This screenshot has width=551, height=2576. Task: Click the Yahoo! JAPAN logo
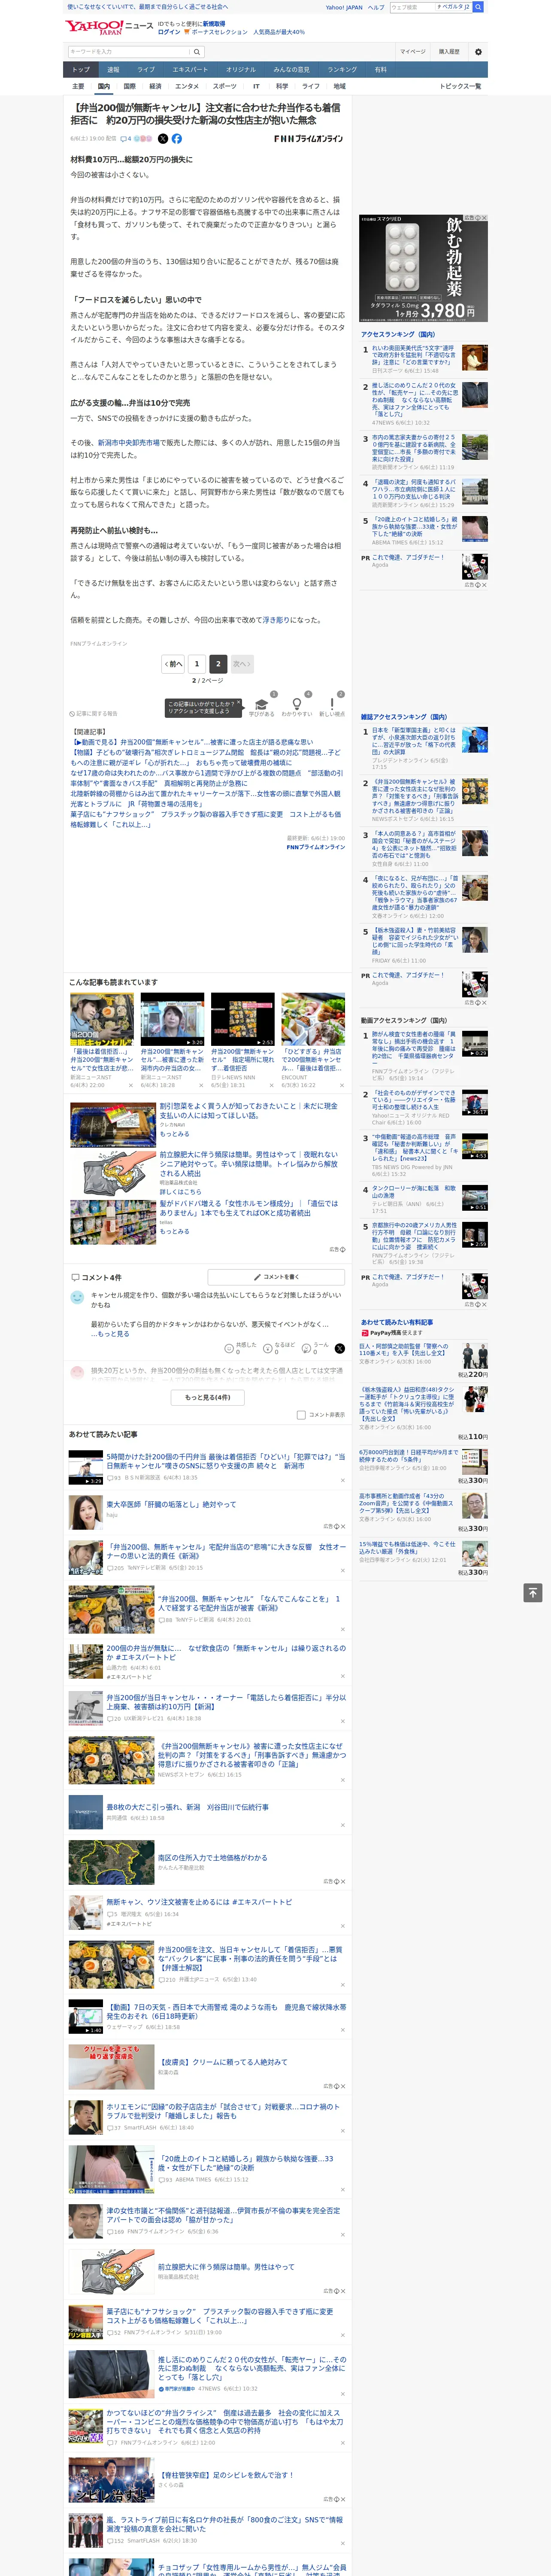pyautogui.click(x=94, y=27)
